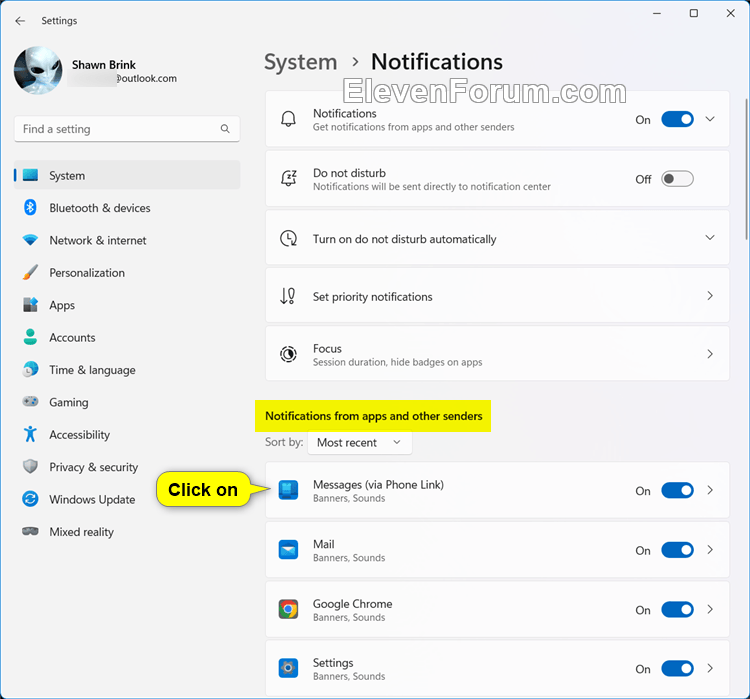
Task: Go to Accounts settings
Action: pos(127,337)
